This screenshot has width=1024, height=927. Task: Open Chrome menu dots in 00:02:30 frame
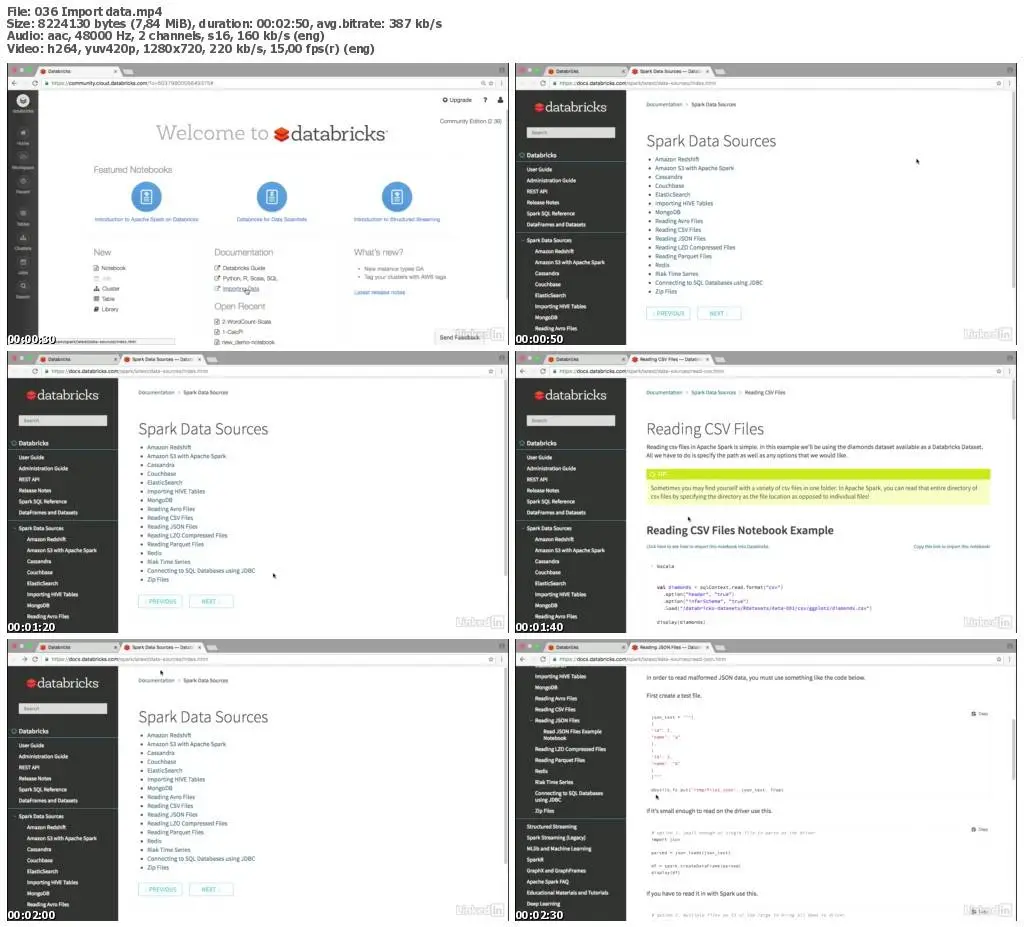[x=1009, y=659]
